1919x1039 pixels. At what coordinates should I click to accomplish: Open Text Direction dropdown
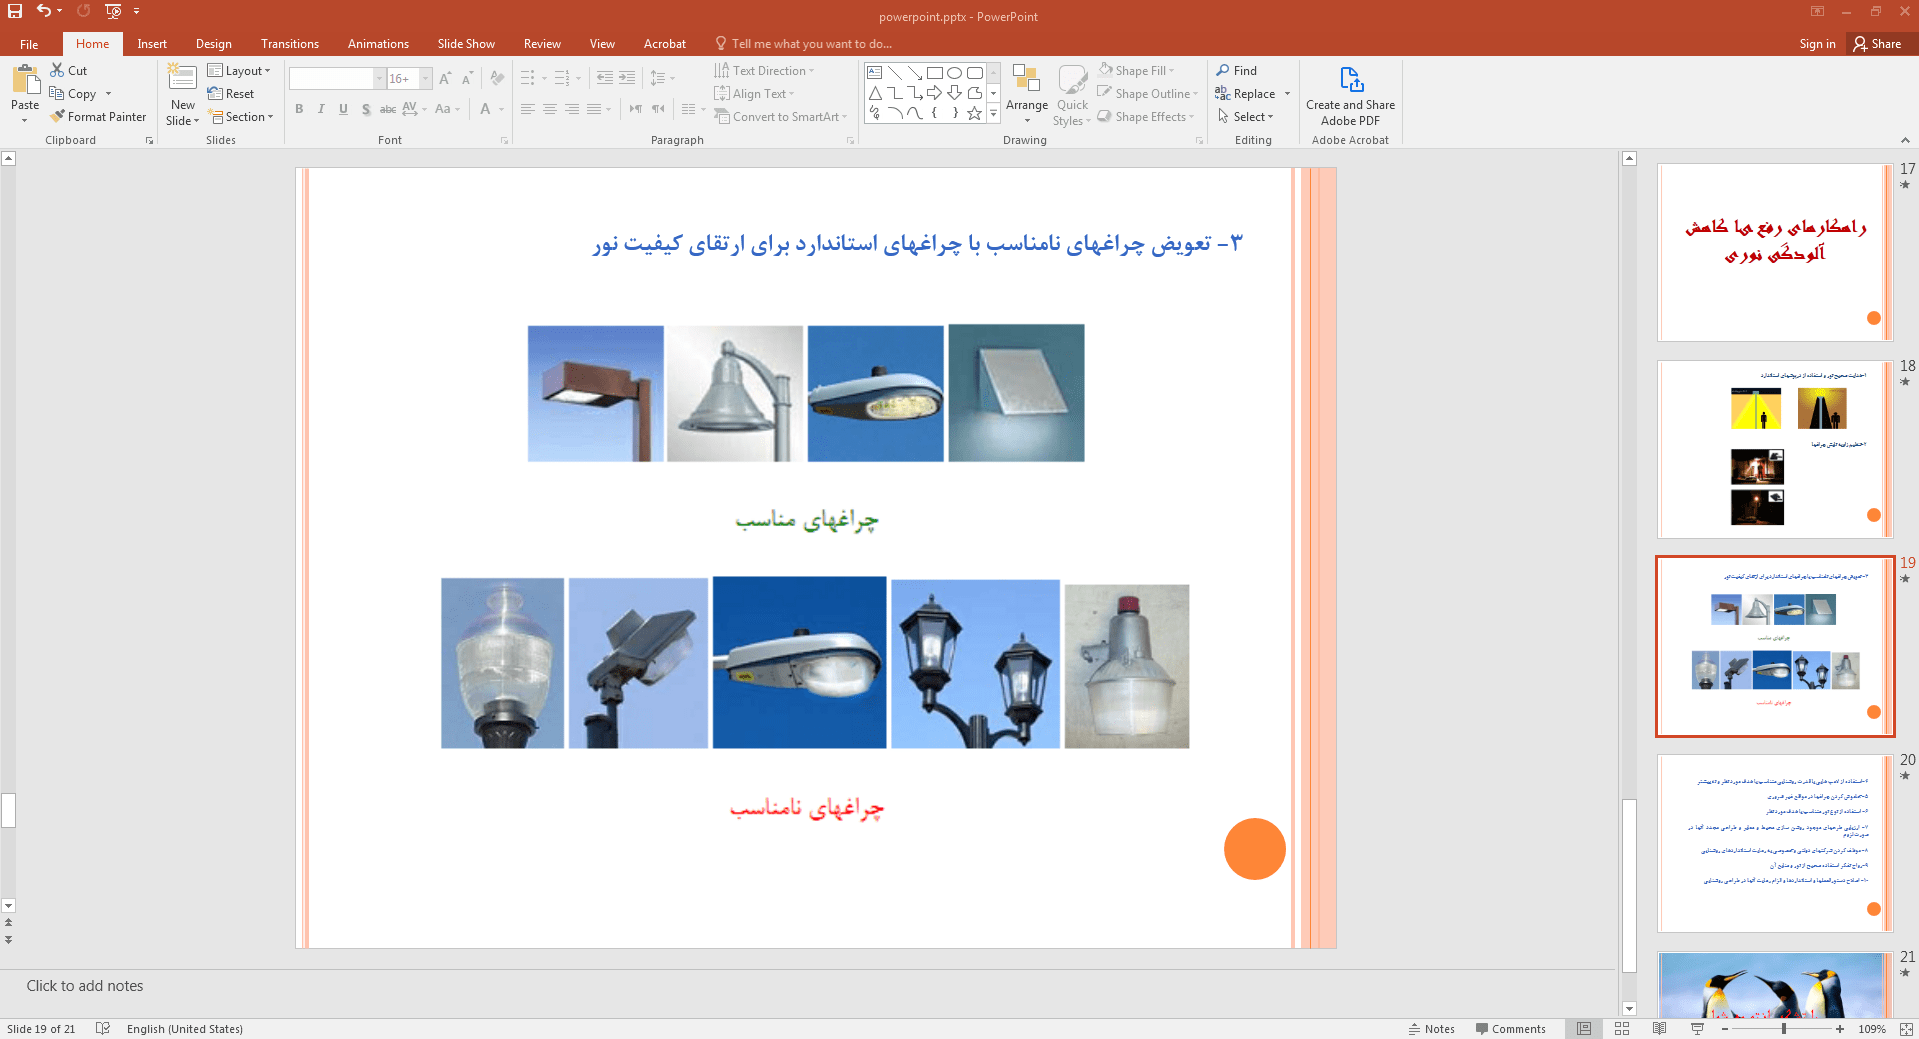click(x=765, y=71)
